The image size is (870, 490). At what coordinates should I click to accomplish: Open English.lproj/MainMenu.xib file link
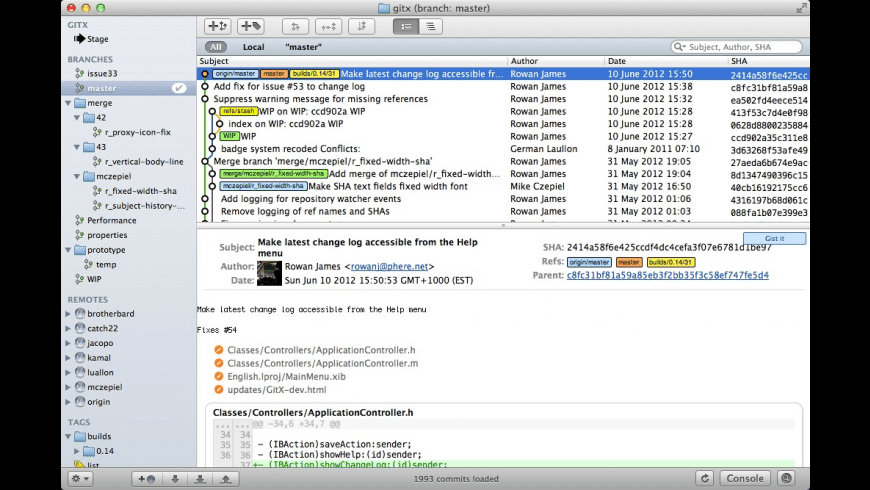(286, 377)
